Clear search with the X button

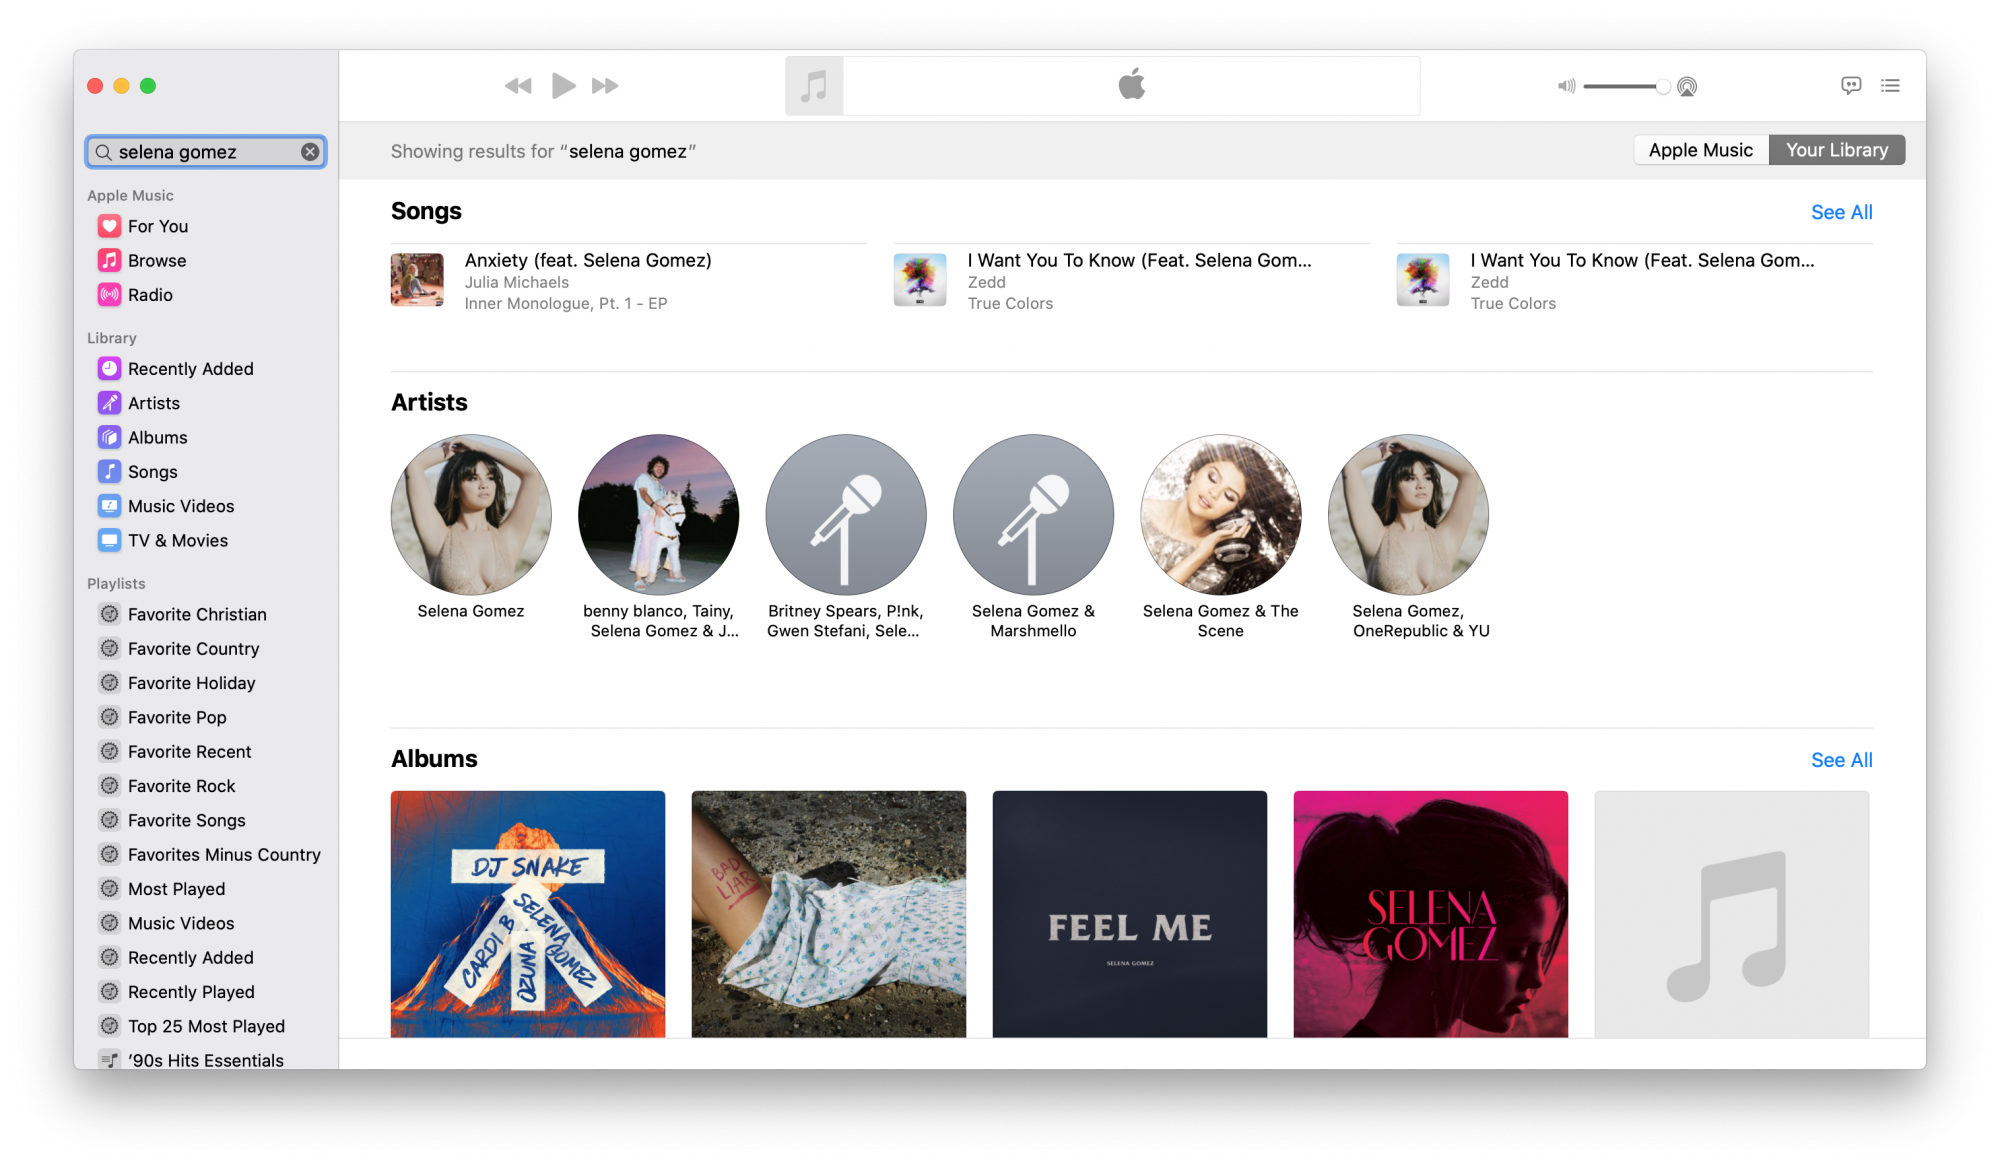pos(310,152)
